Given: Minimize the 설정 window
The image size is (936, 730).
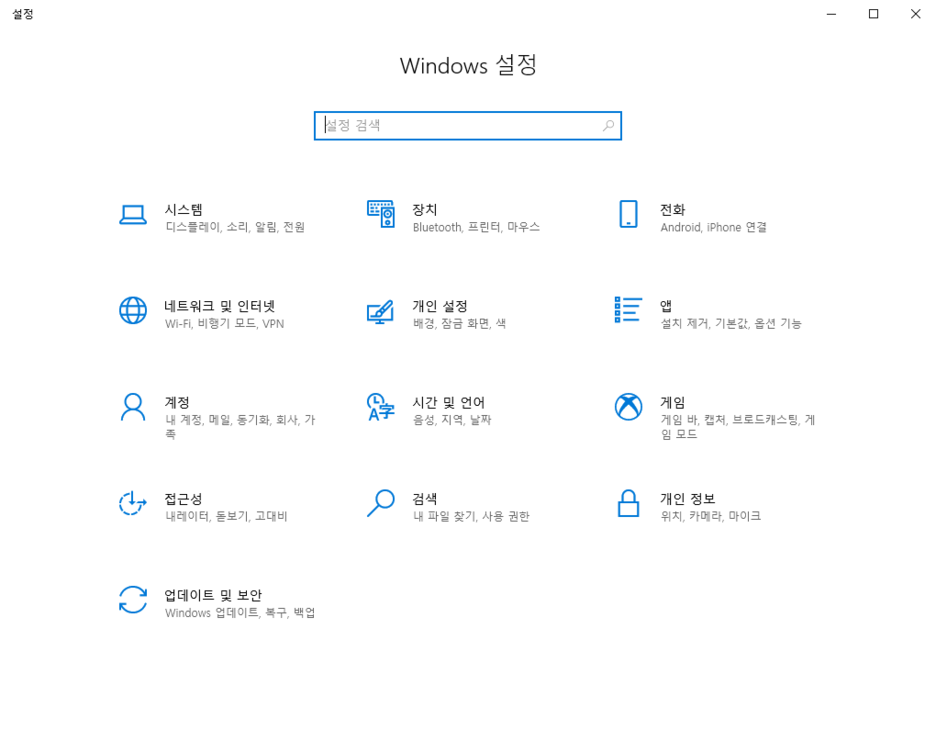Looking at the screenshot, I should [831, 14].
